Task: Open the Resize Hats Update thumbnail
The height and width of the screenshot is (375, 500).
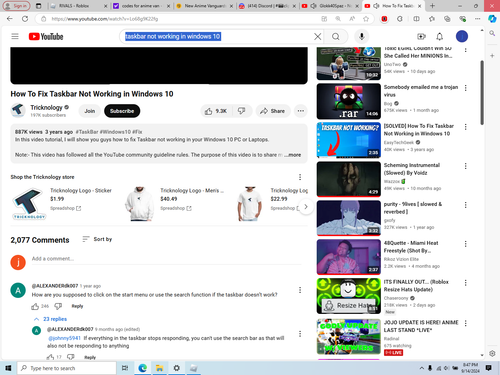Action: point(349,296)
